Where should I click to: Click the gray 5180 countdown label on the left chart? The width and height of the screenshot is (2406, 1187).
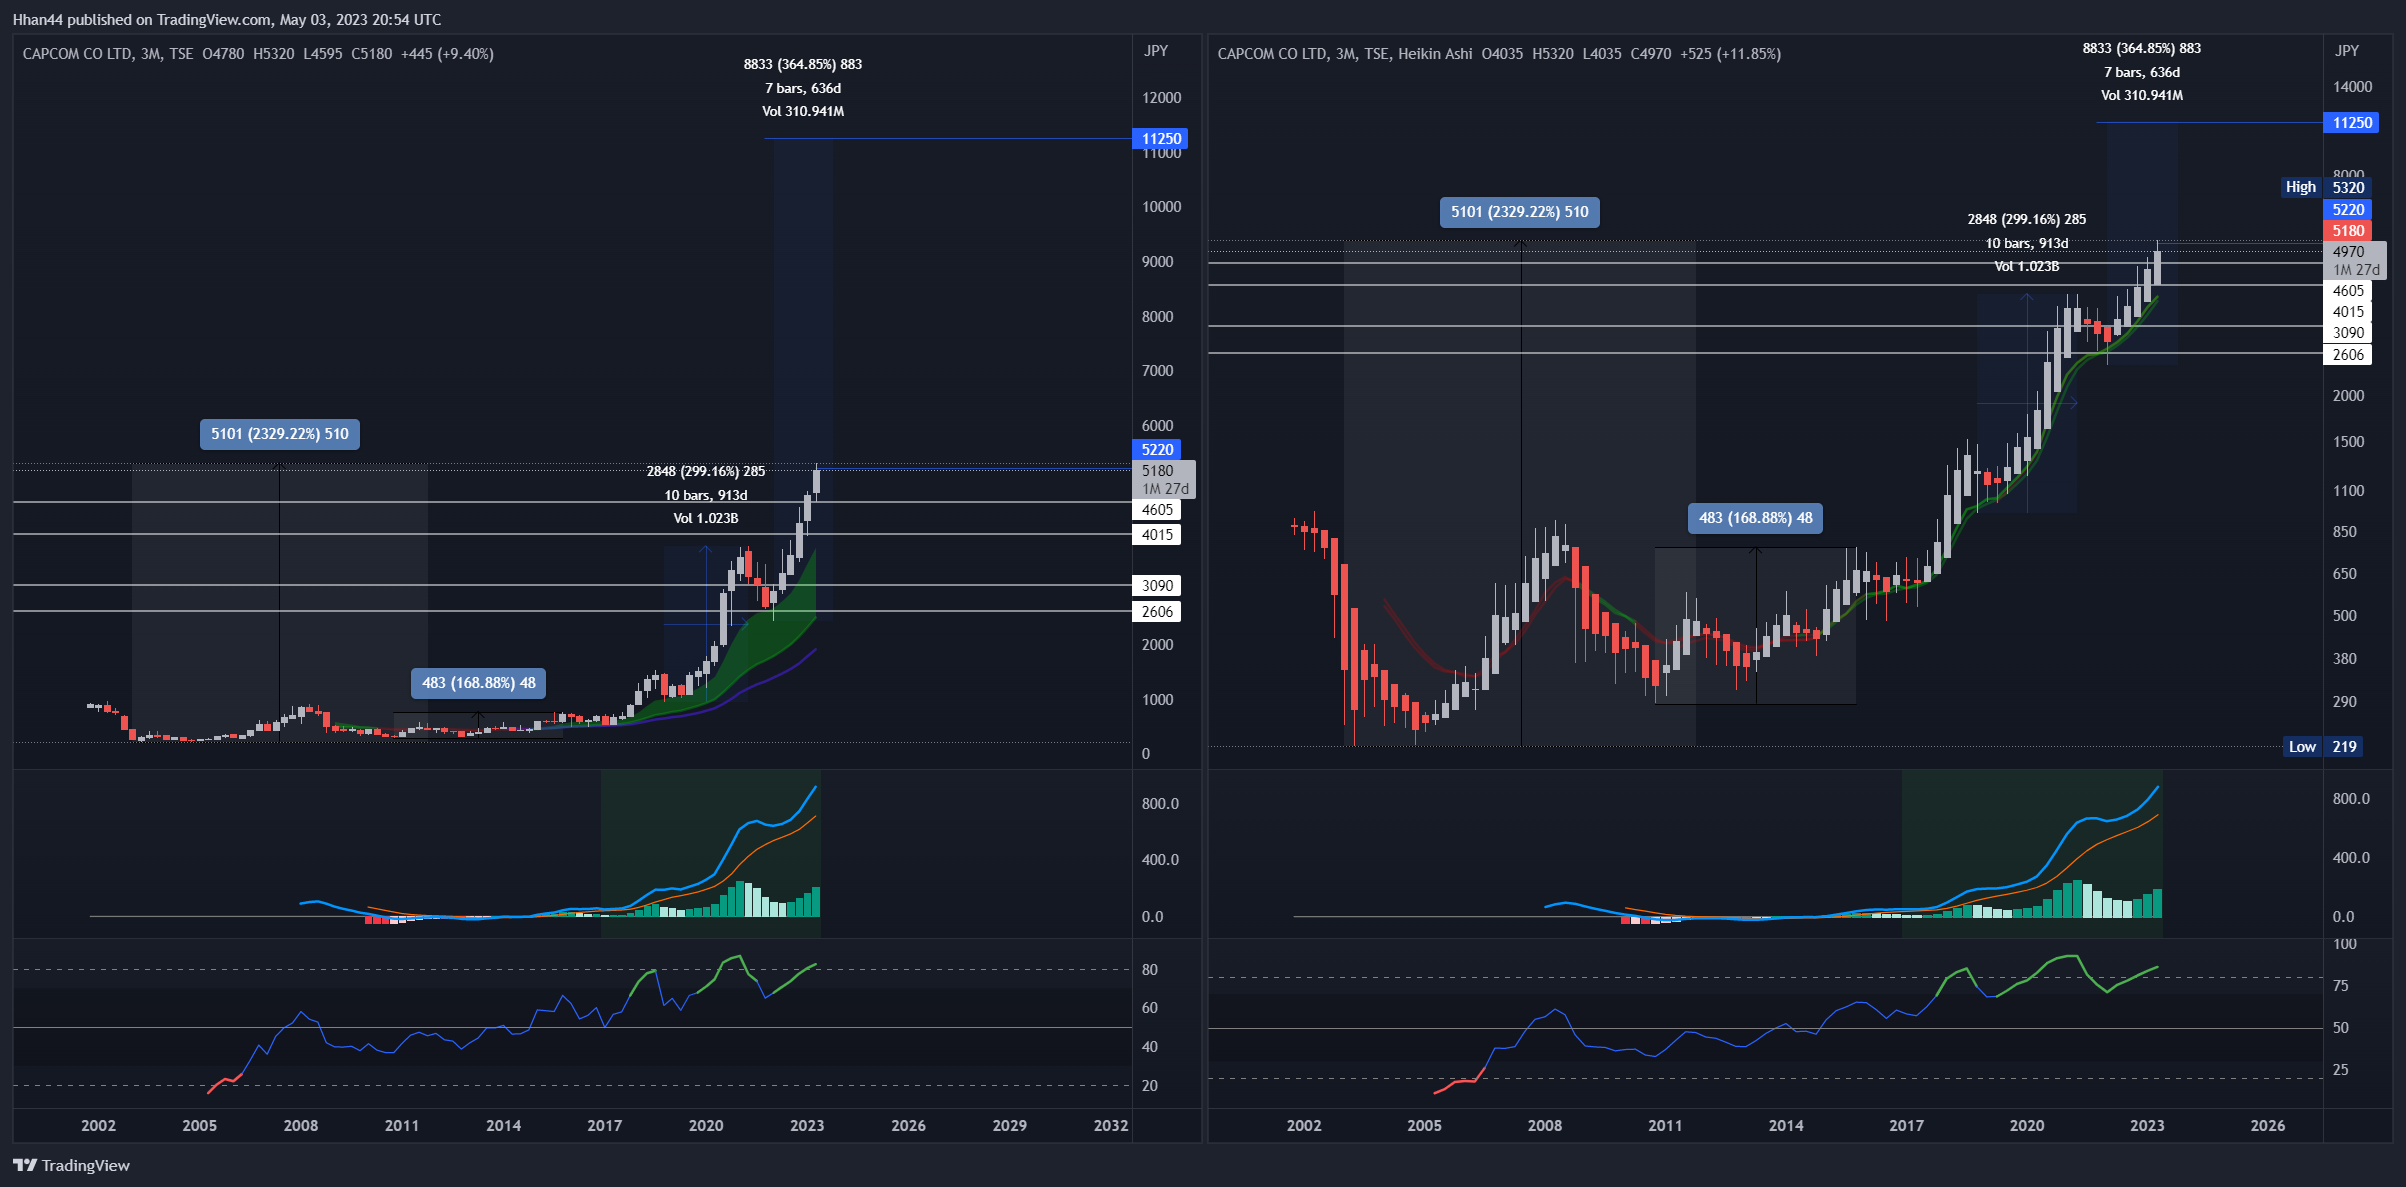coord(1165,480)
